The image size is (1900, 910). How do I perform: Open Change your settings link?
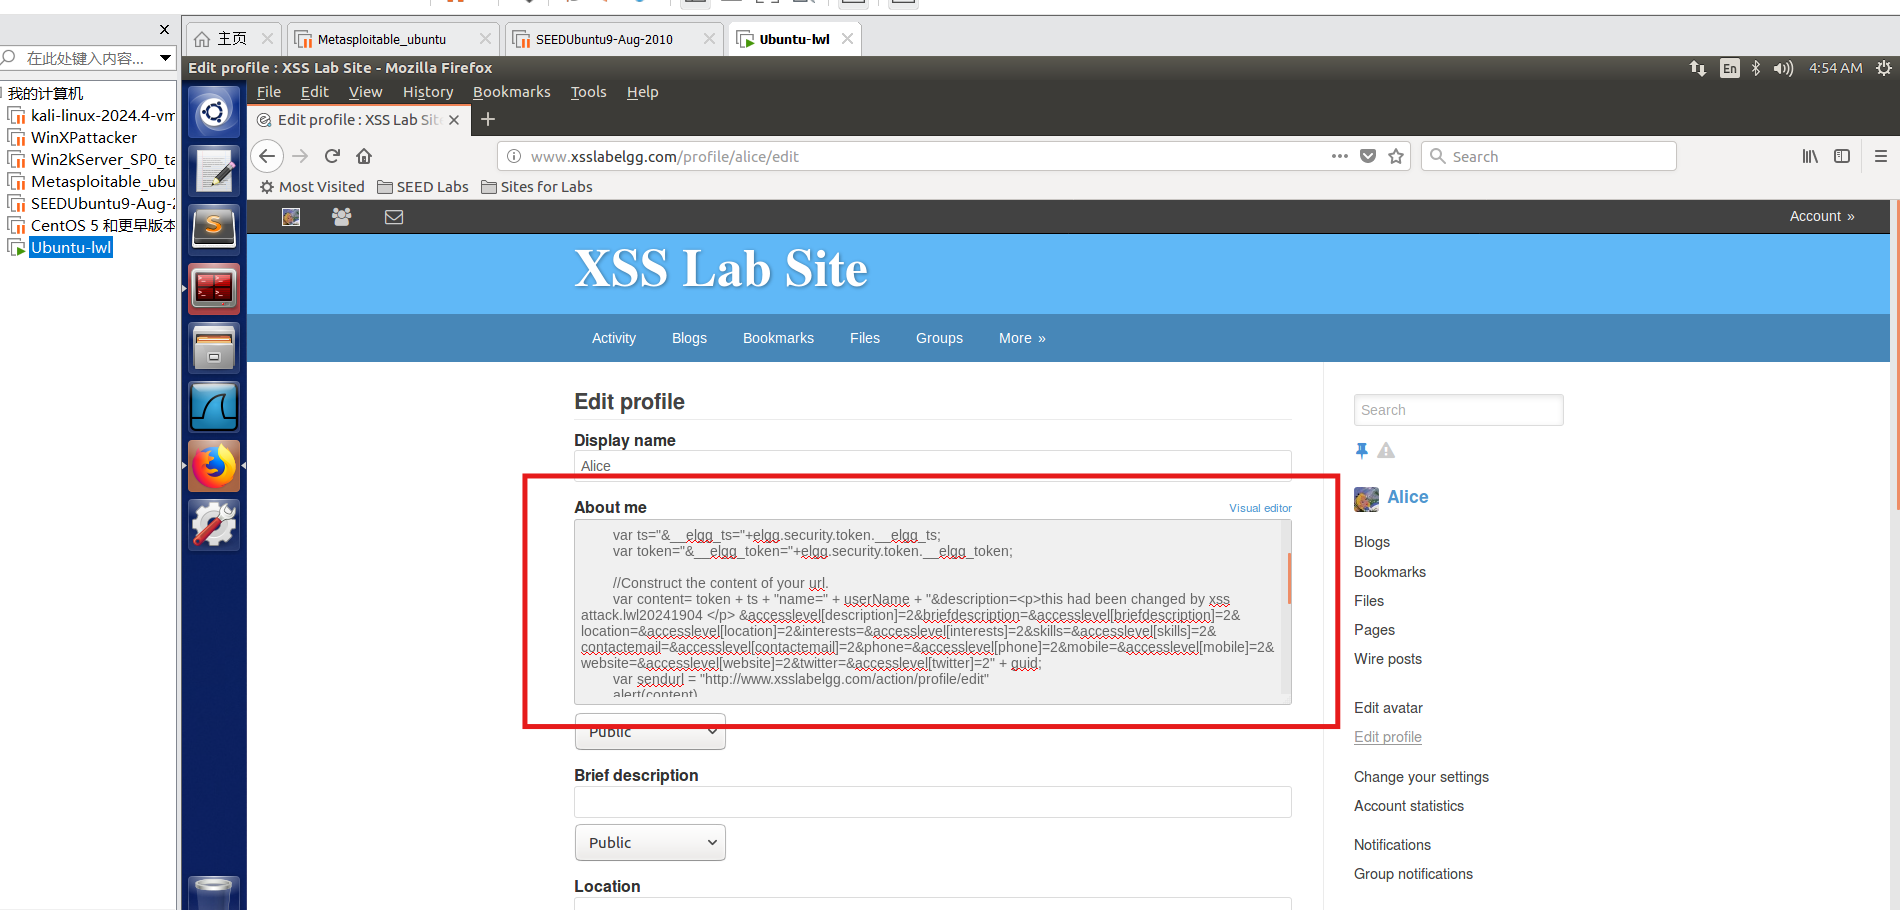click(1421, 777)
